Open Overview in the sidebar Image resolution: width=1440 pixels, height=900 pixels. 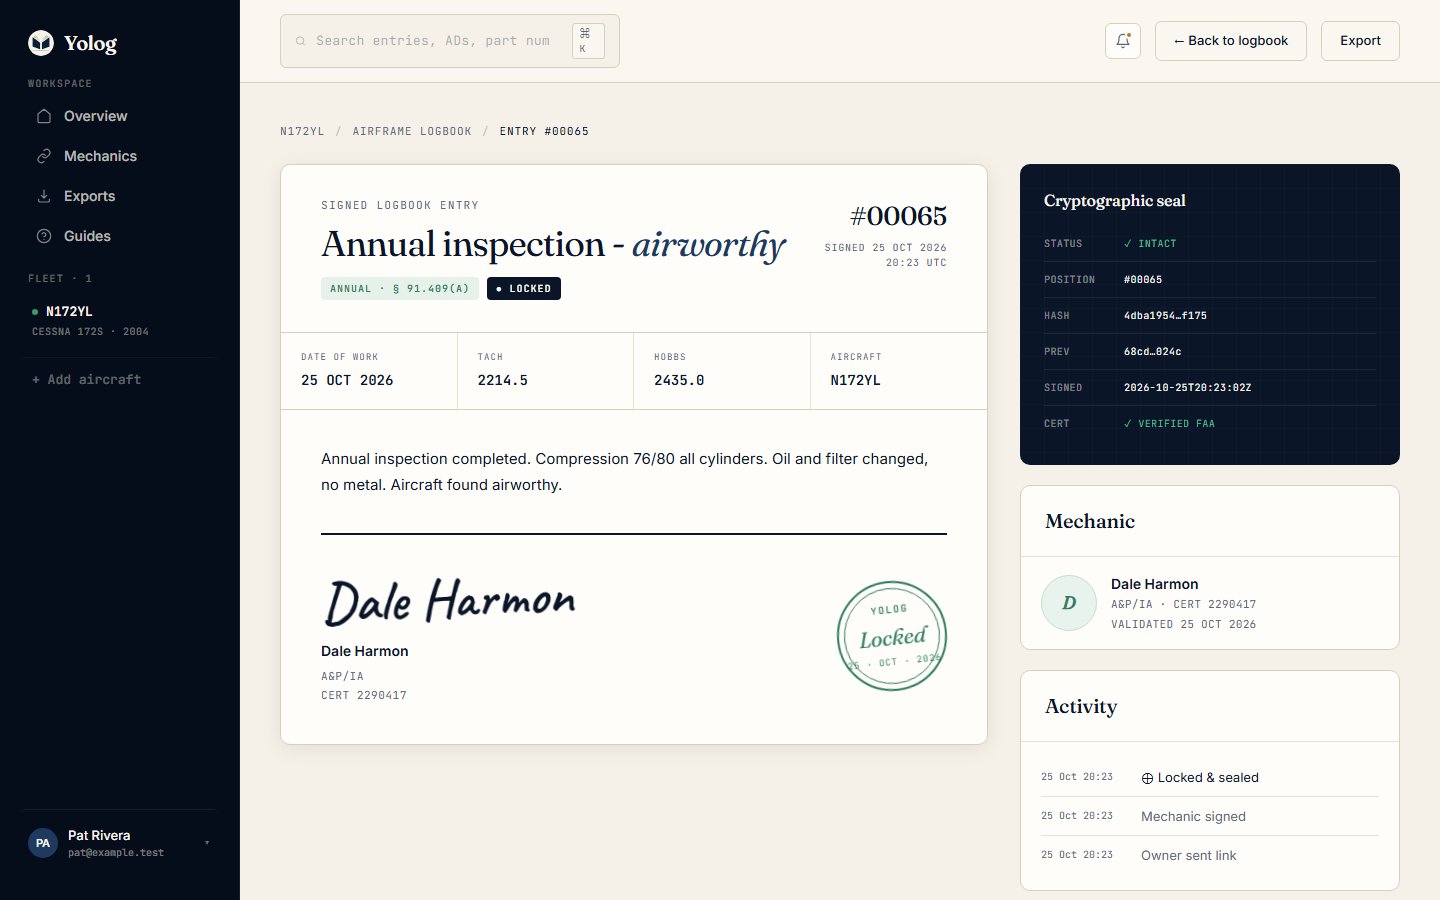120,116
